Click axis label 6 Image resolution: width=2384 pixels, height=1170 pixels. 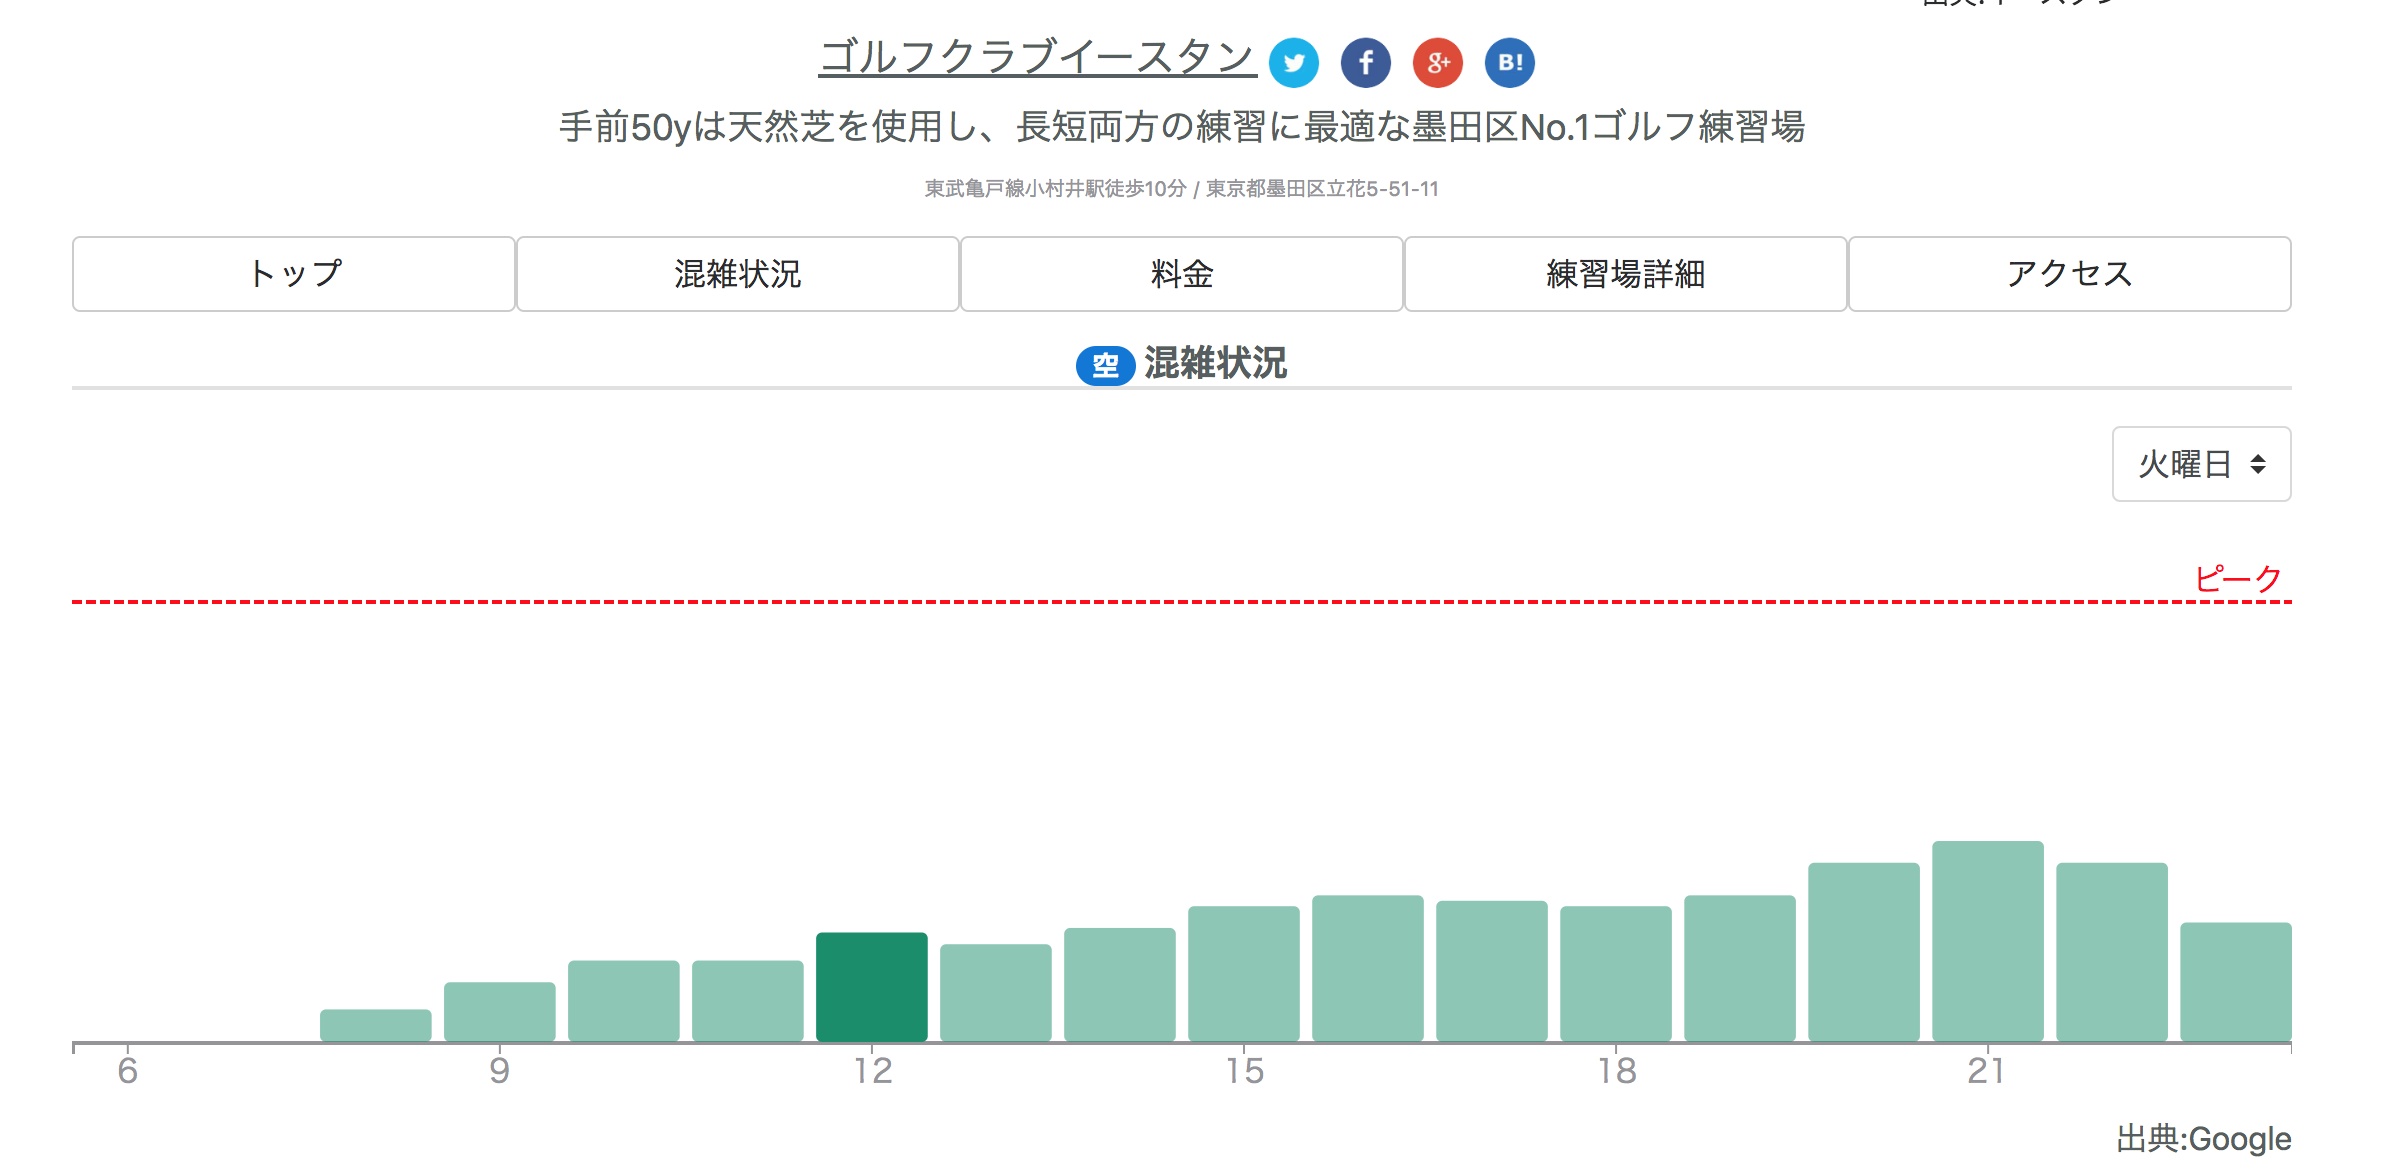coord(127,1071)
